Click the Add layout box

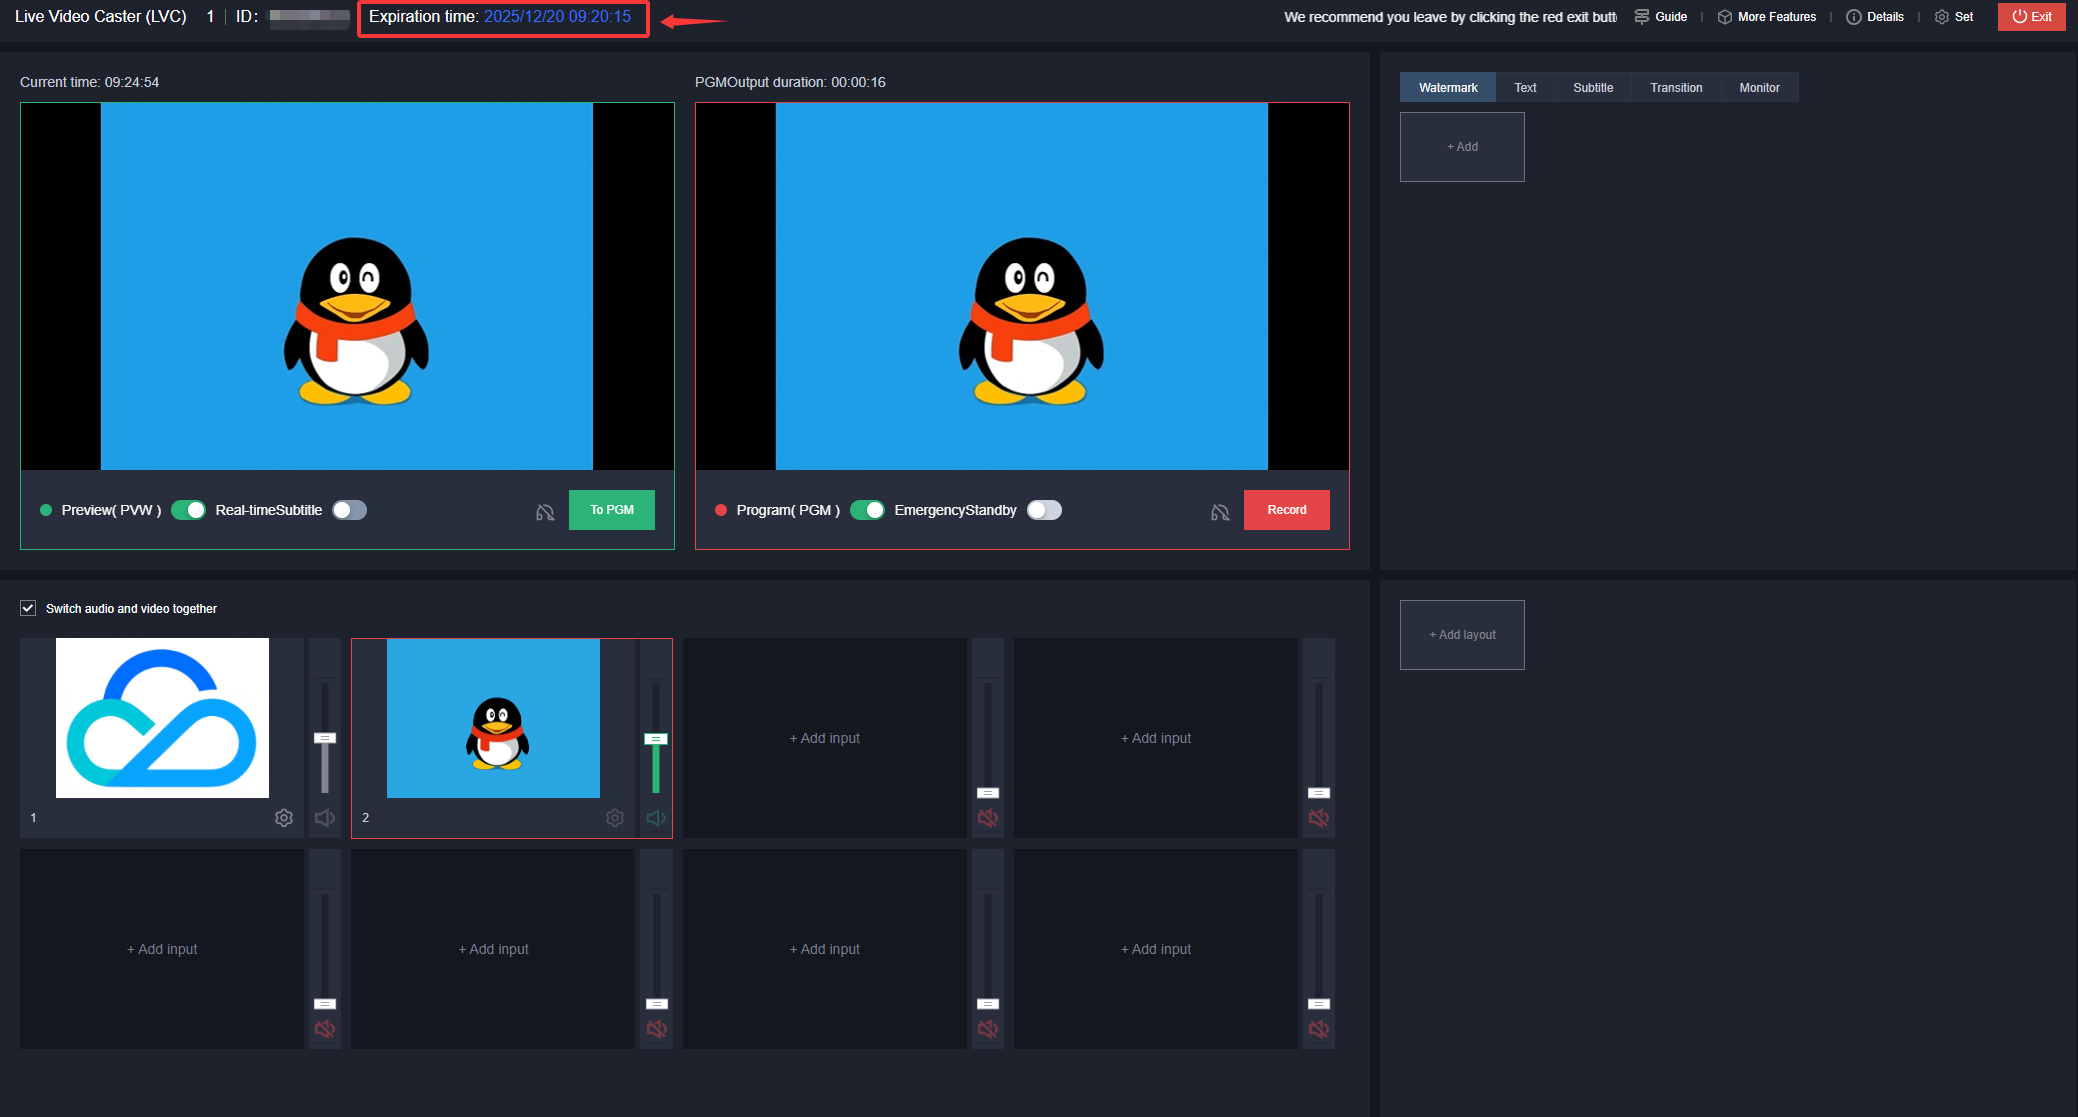pos(1462,635)
